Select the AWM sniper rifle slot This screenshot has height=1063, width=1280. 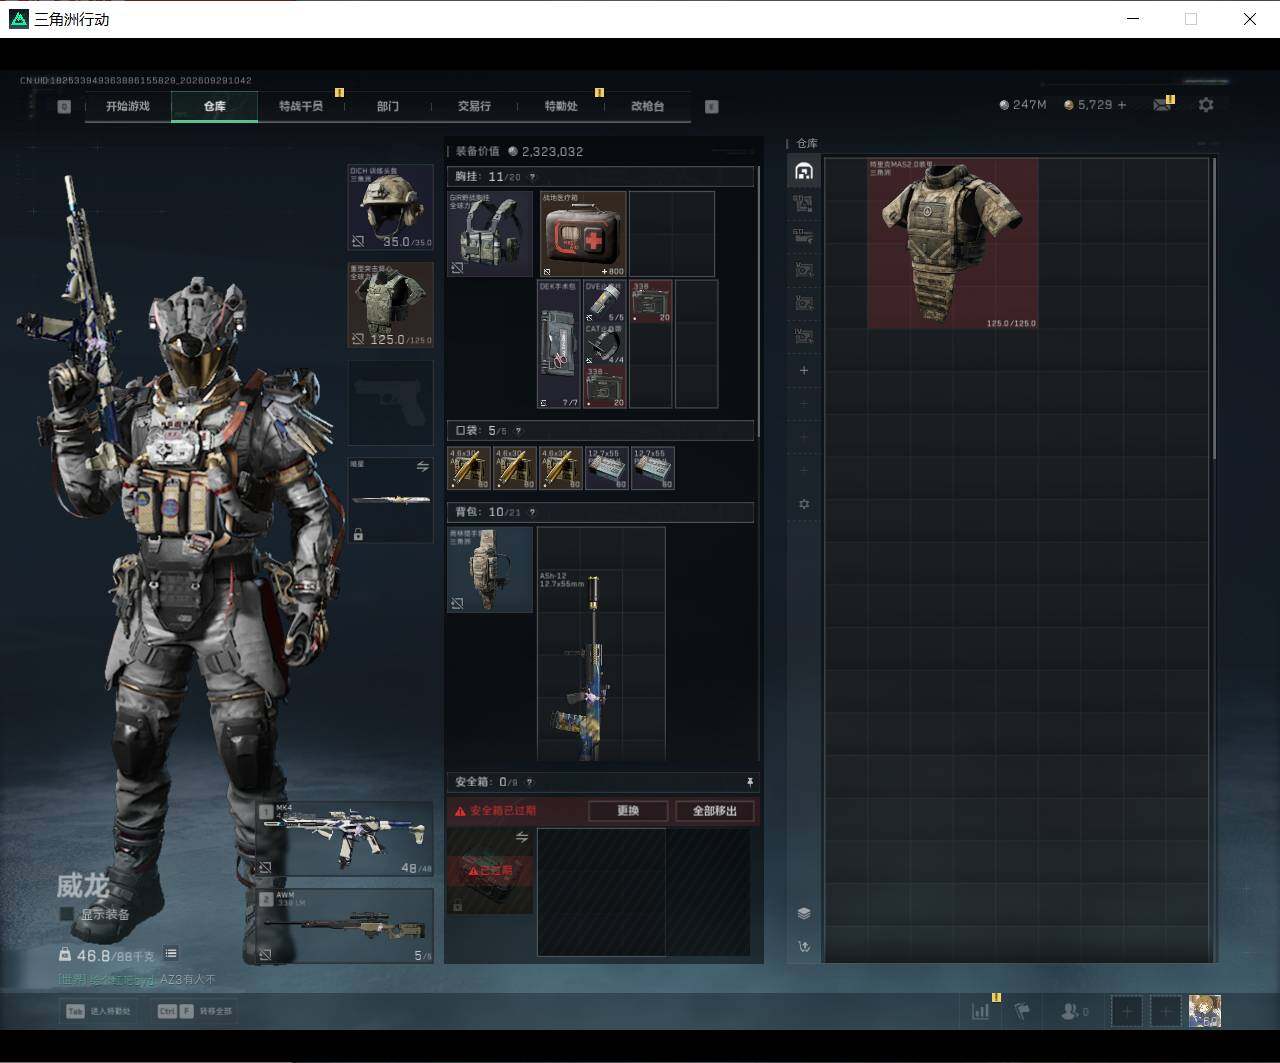tap(345, 926)
